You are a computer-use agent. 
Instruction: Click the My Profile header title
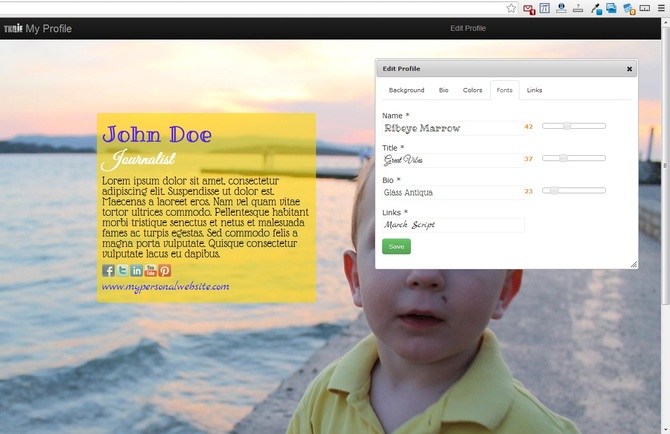[48, 29]
